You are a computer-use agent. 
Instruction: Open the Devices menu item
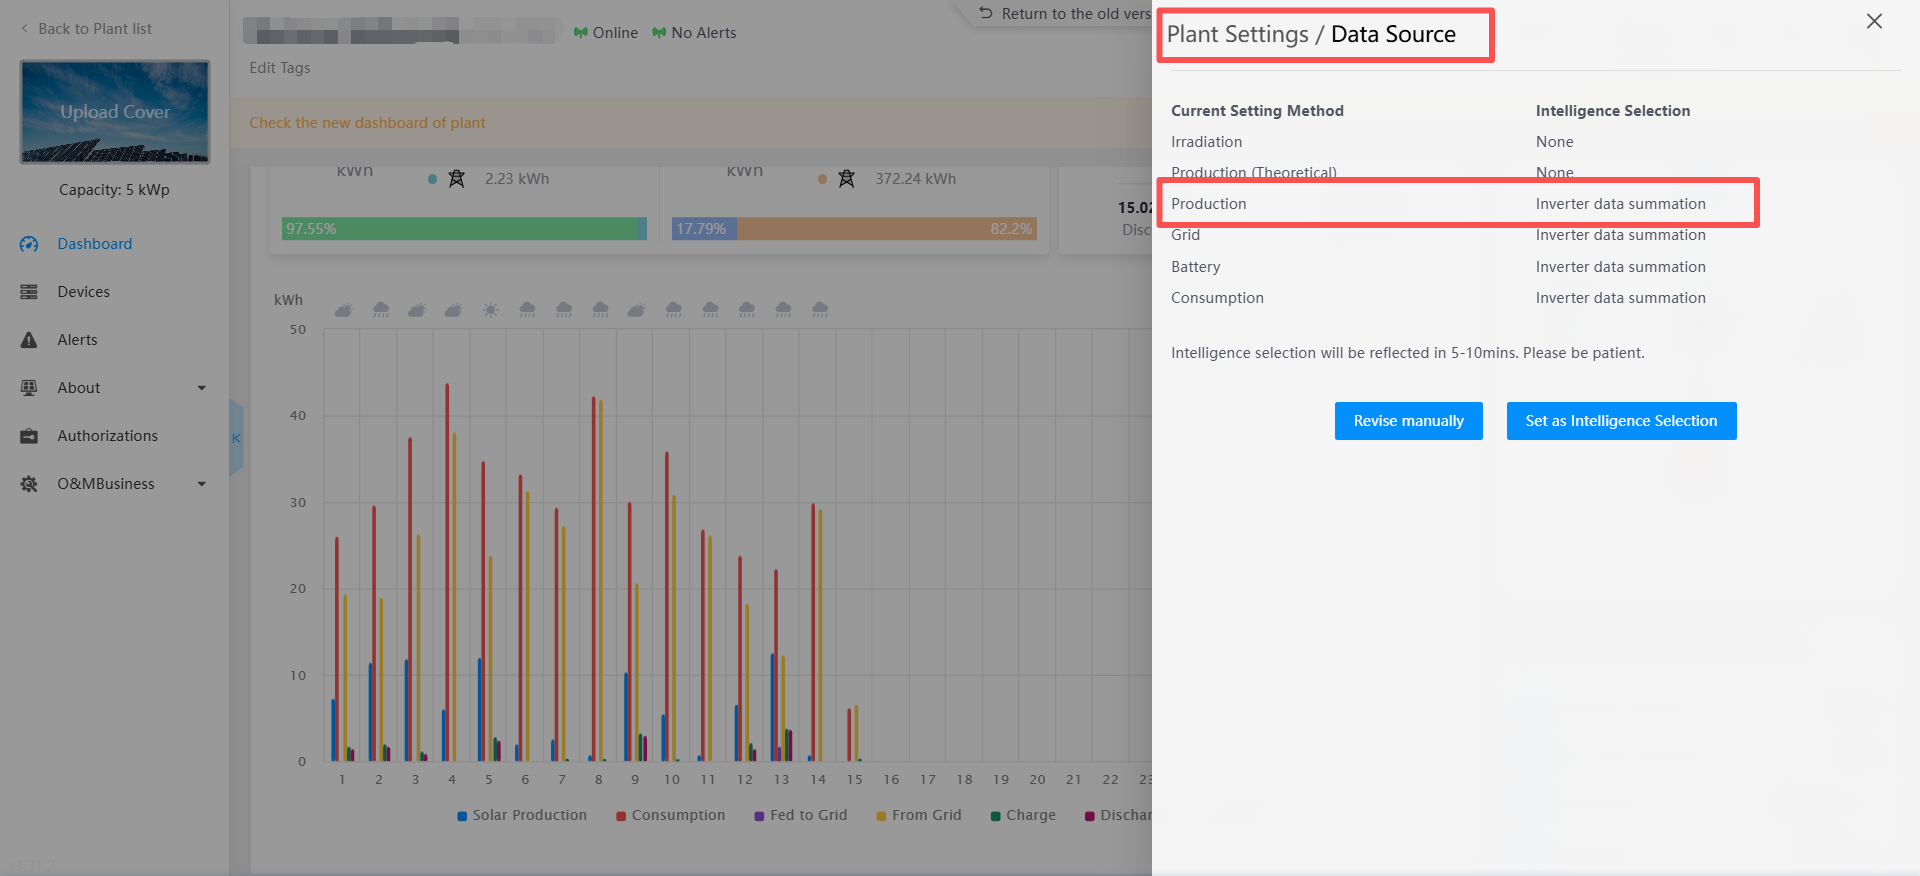[x=84, y=292]
